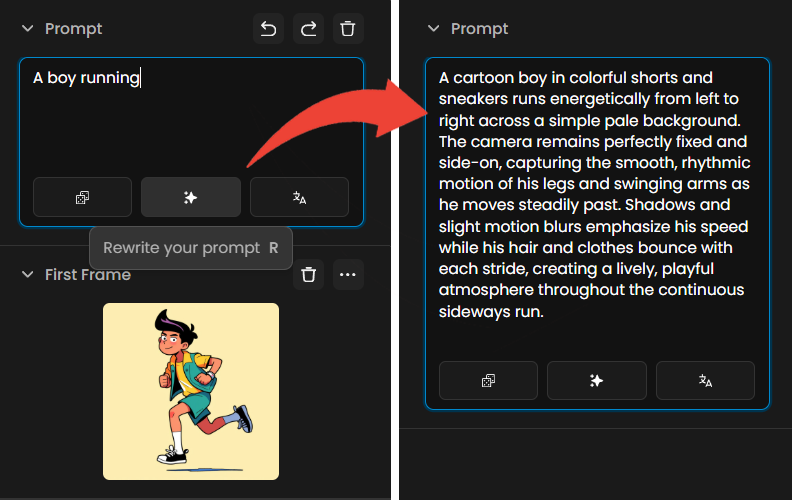Click the translate button in right panel
This screenshot has width=792, height=500.
click(x=706, y=380)
